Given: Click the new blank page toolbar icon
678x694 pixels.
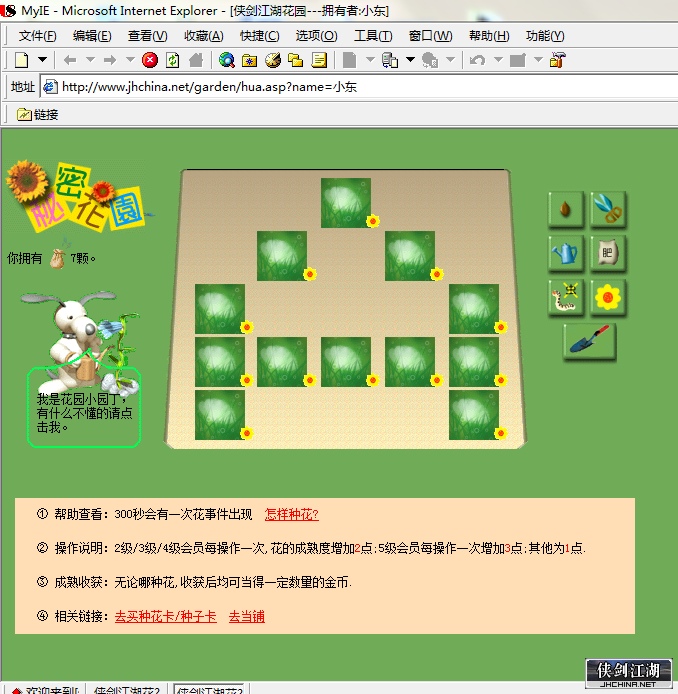Looking at the screenshot, I should click(22, 60).
